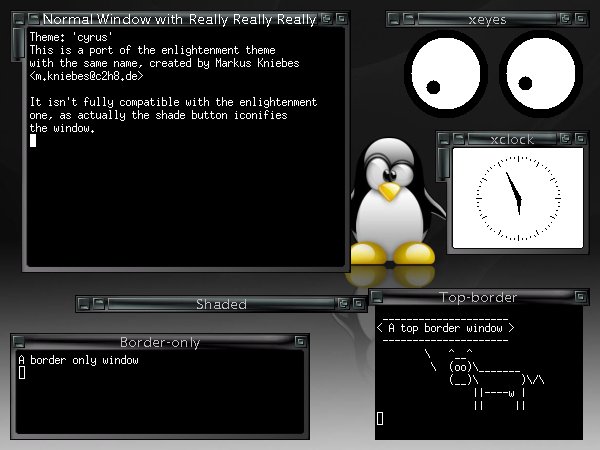Click the m.kniebes@c2h8.de email text
600x450 pixels.
[86, 76]
